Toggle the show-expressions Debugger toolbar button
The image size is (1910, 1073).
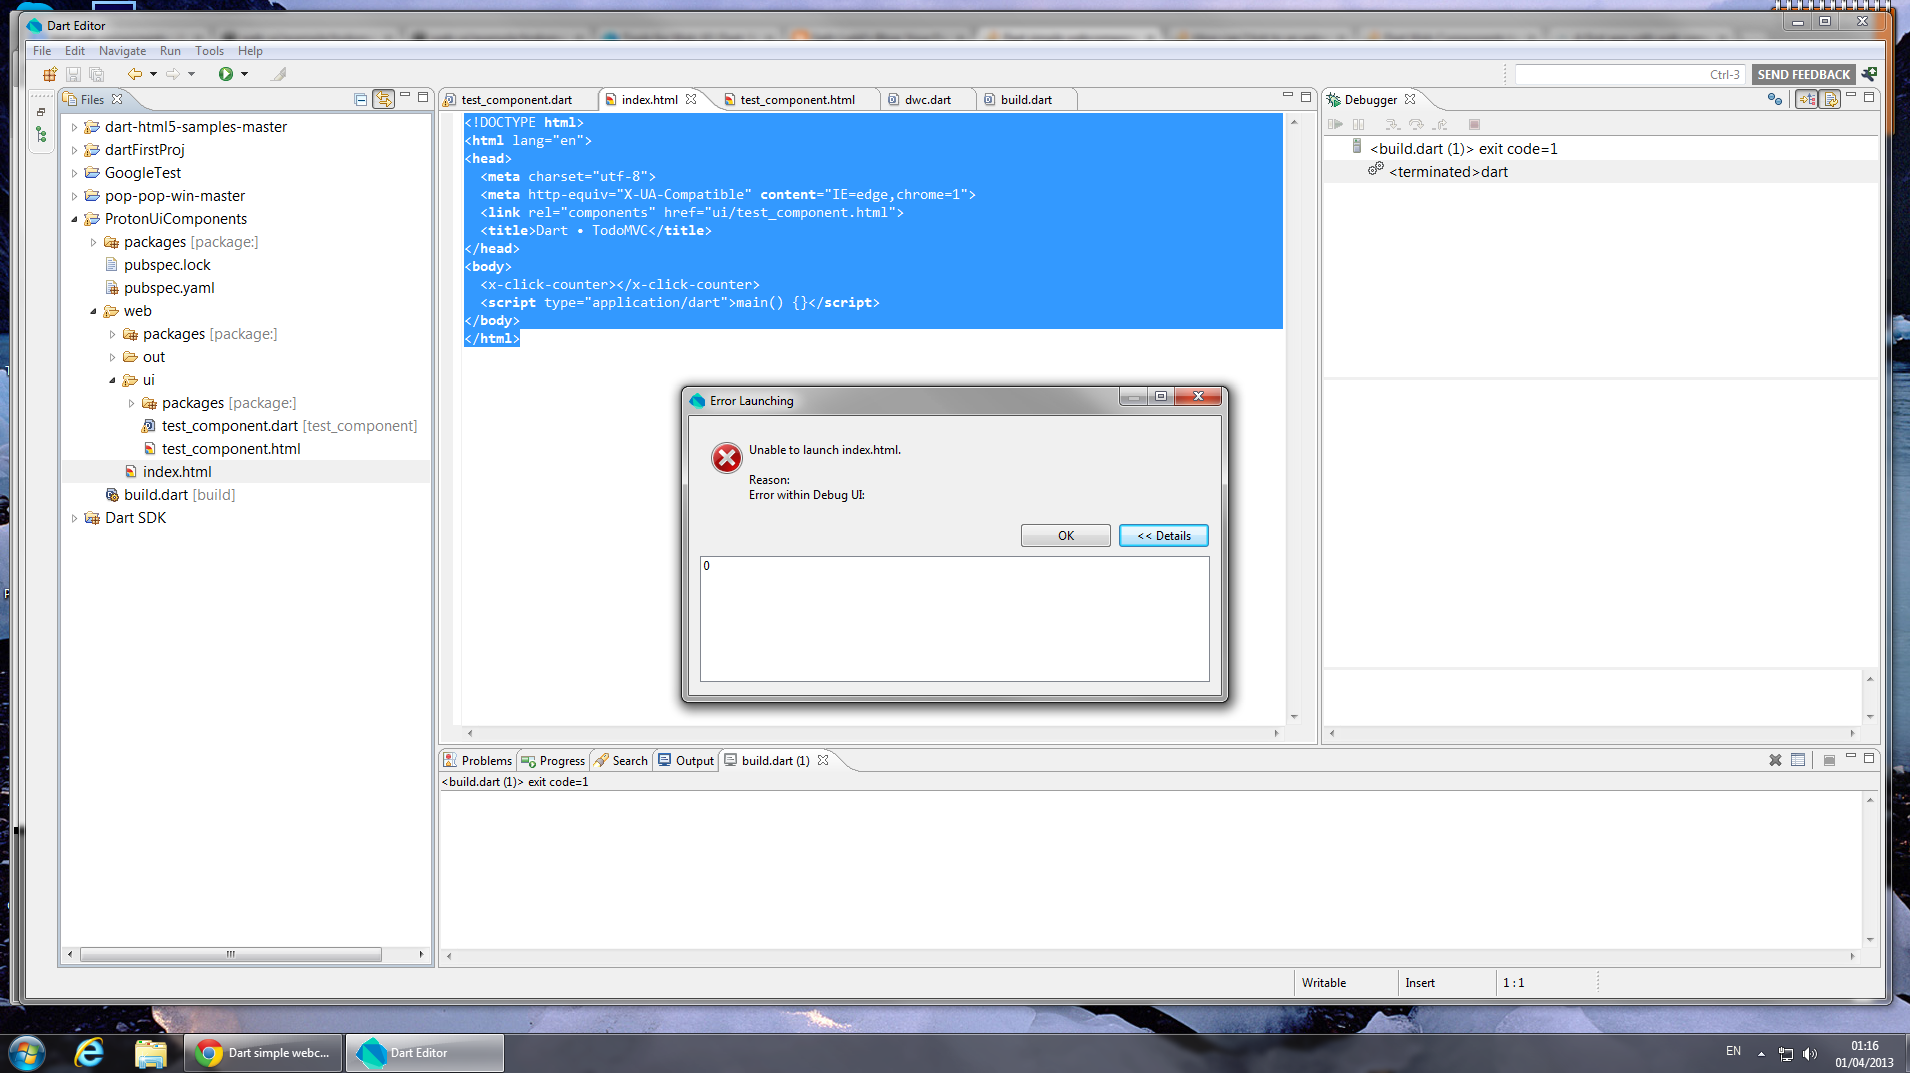tap(1807, 99)
